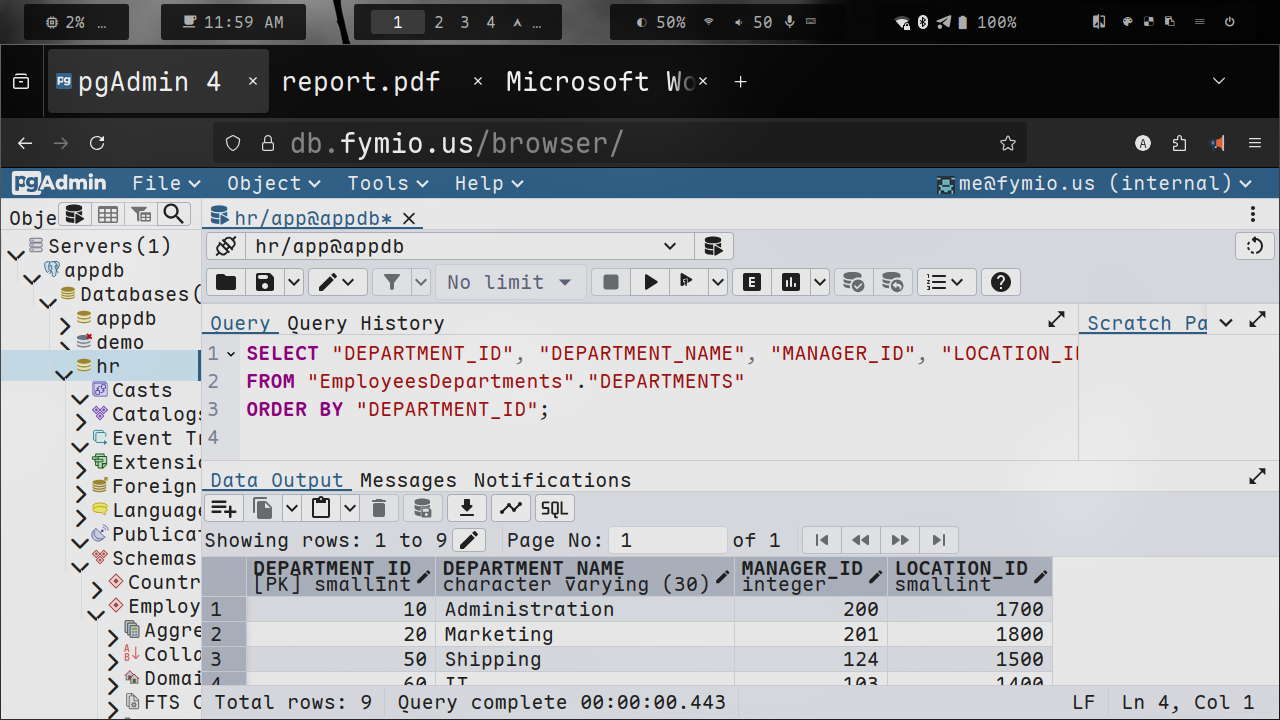Open a SQL file with the folder icon
The height and width of the screenshot is (720, 1280).
(x=226, y=282)
